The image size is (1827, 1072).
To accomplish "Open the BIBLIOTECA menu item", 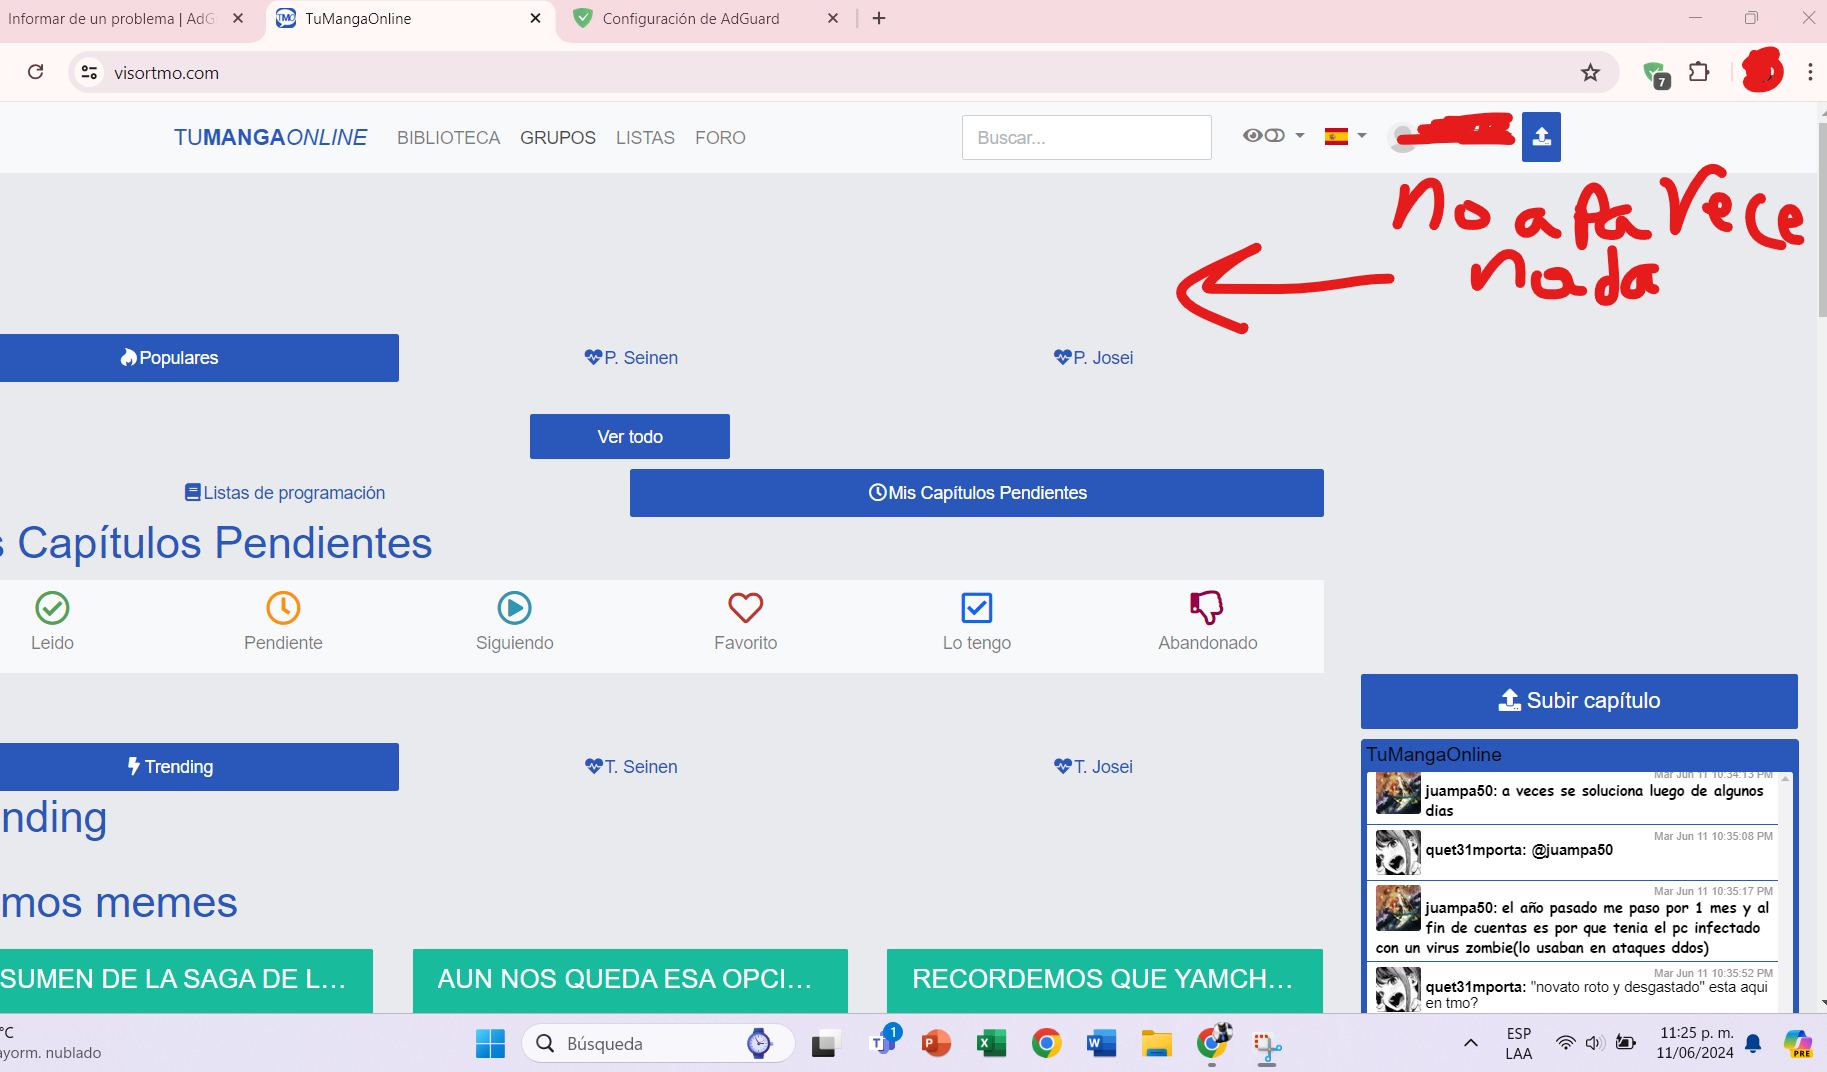I will coord(448,138).
